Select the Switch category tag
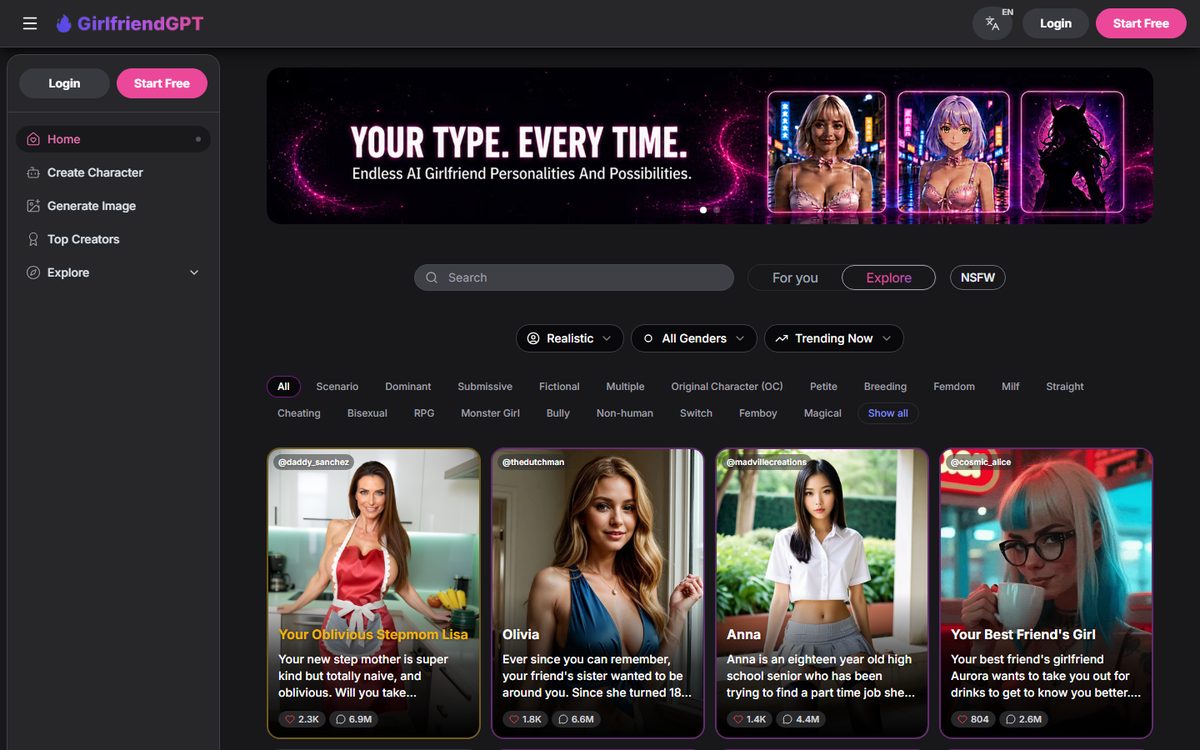Viewport: 1200px width, 750px height. pyautogui.click(x=696, y=413)
